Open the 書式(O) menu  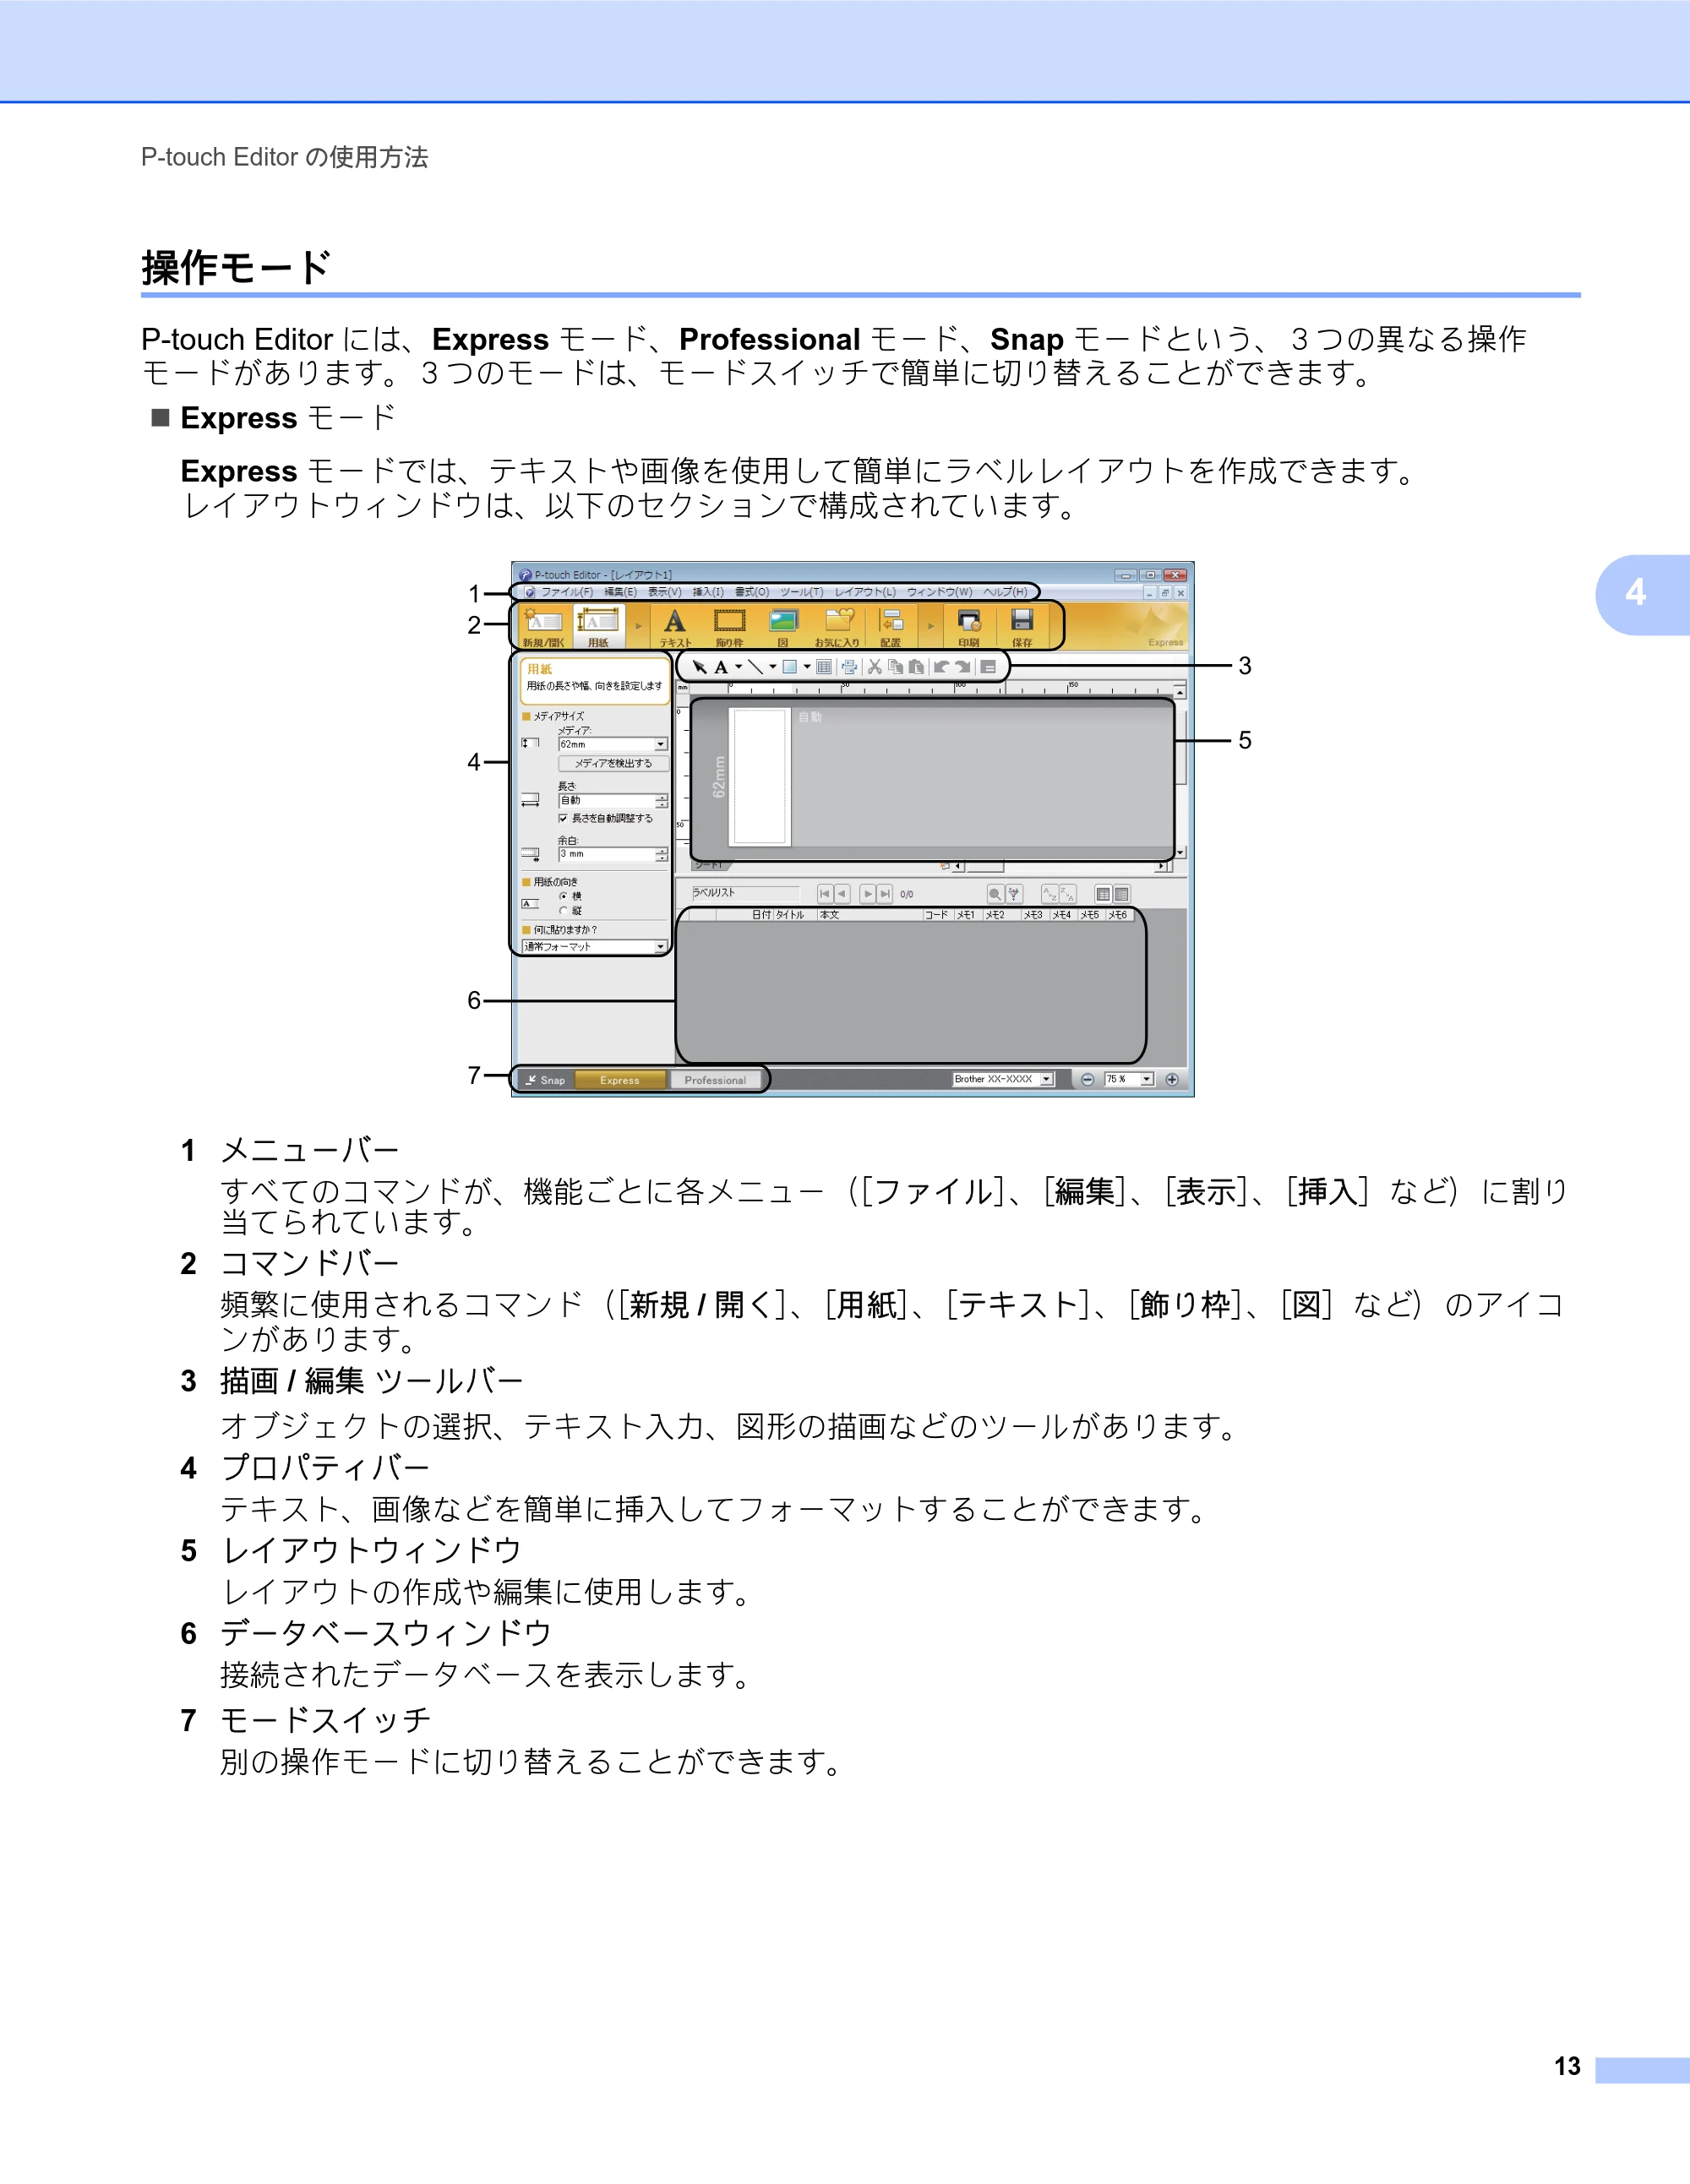tap(752, 592)
